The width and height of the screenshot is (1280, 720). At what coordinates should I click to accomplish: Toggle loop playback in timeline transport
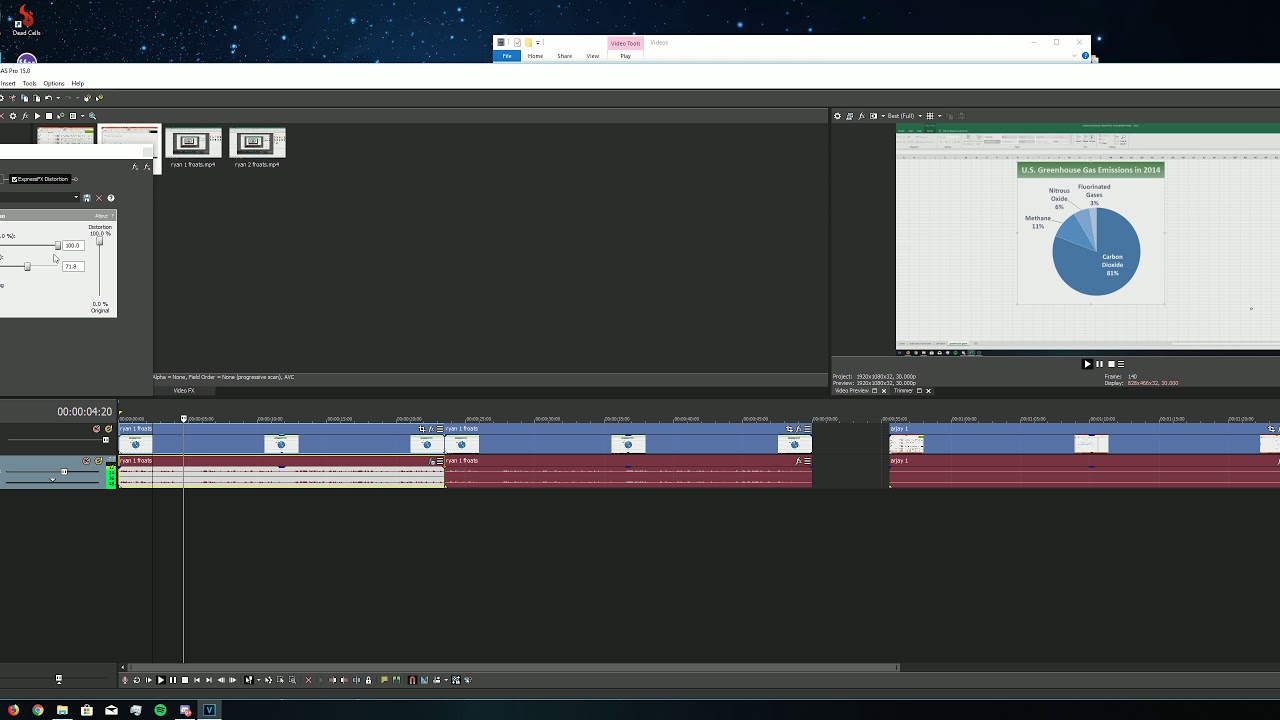(137, 680)
